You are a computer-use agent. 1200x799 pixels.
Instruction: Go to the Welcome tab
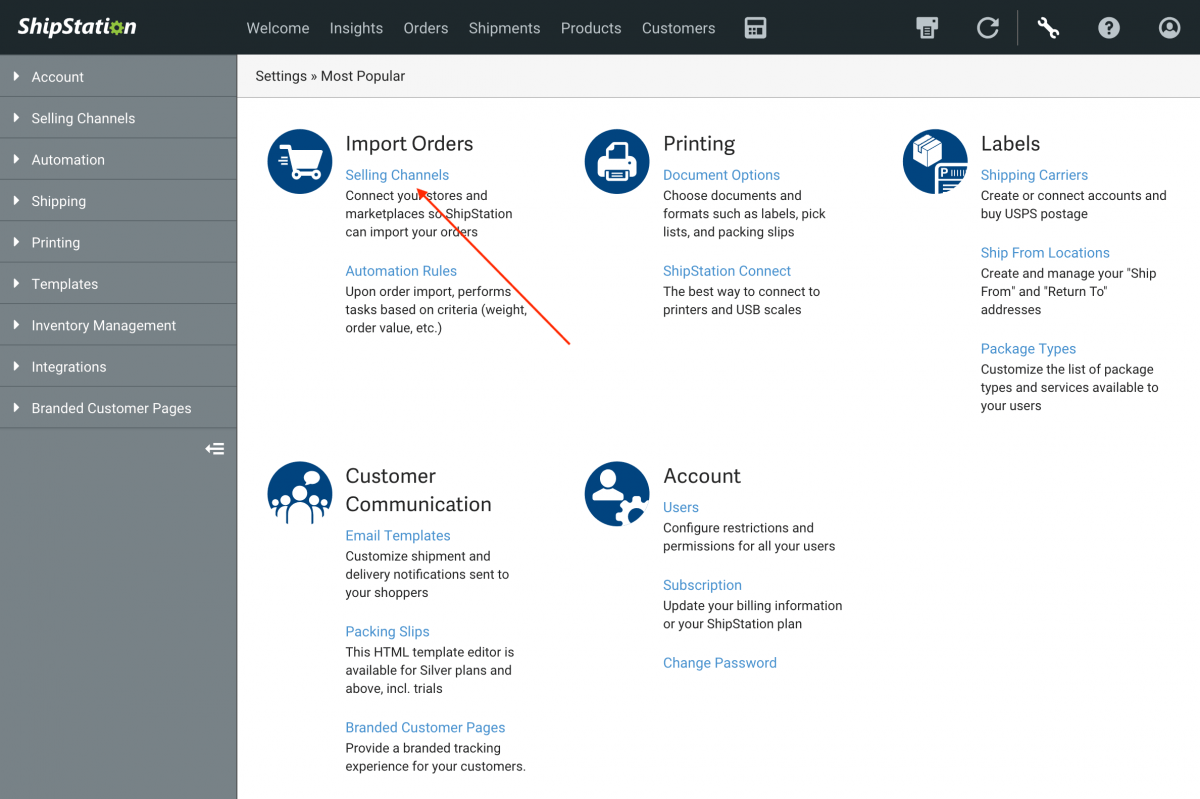(x=278, y=28)
